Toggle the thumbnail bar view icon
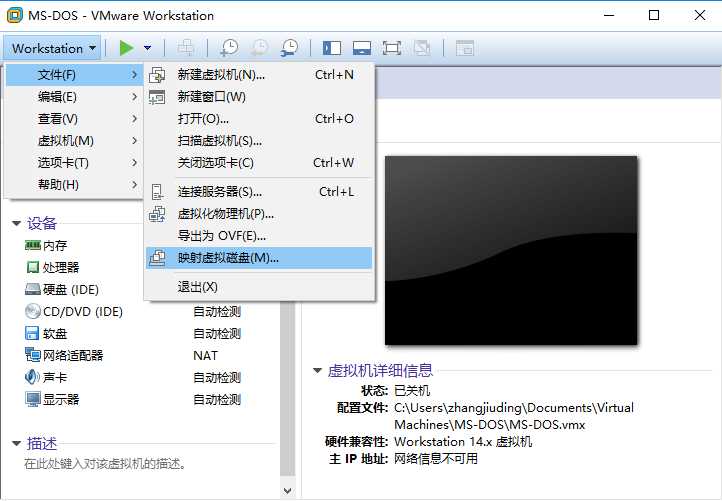Viewport: 722px width, 501px height. [362, 48]
